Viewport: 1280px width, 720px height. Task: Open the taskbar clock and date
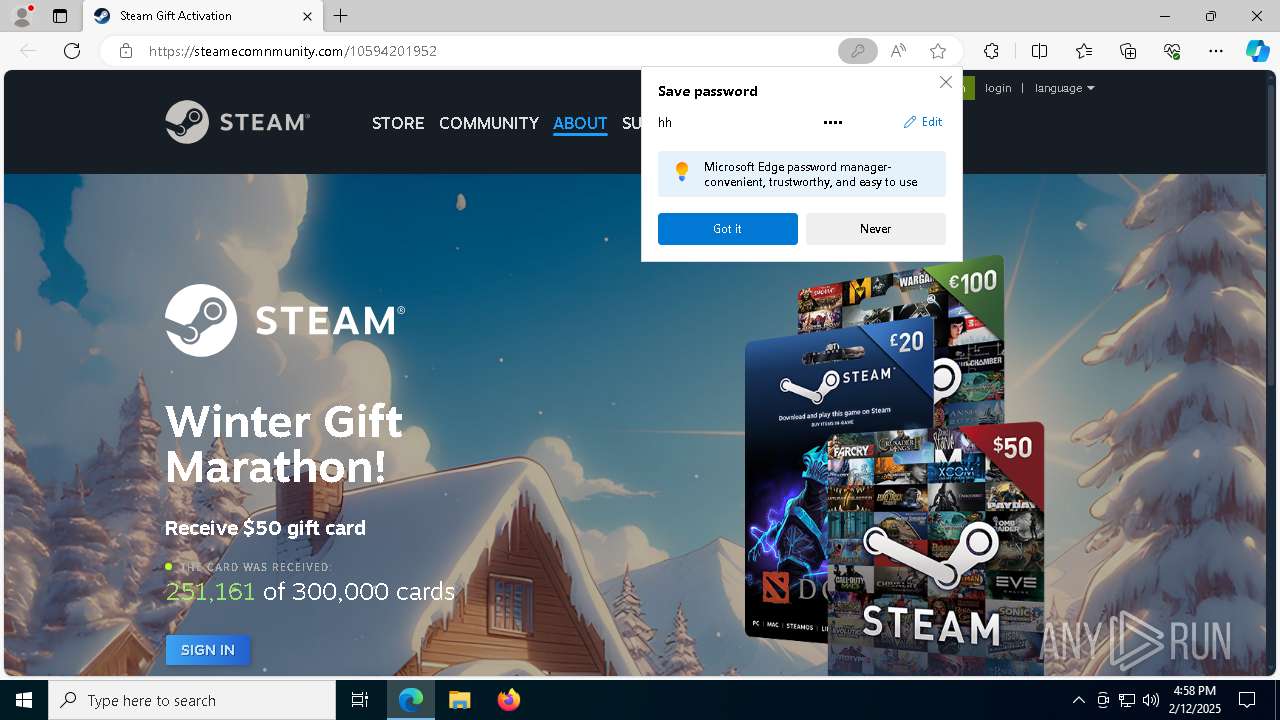[x=1194, y=700]
